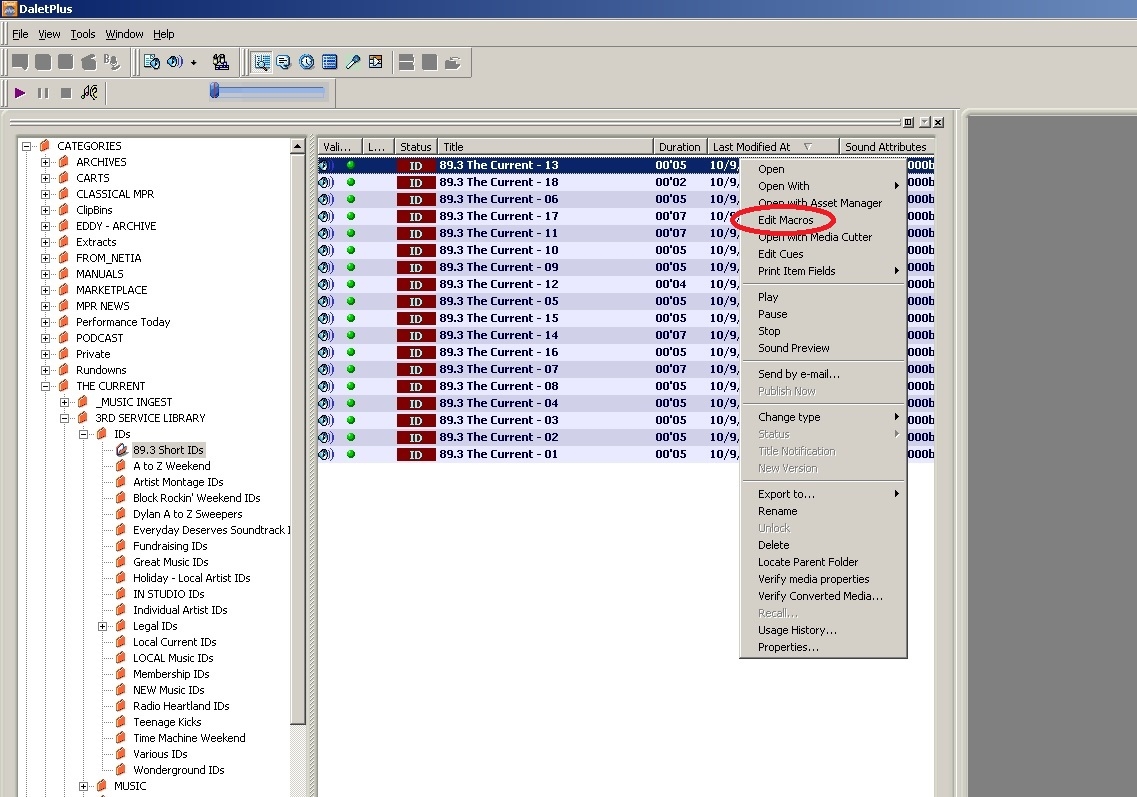
Task: Click the playback position slider track
Action: [x=270, y=91]
